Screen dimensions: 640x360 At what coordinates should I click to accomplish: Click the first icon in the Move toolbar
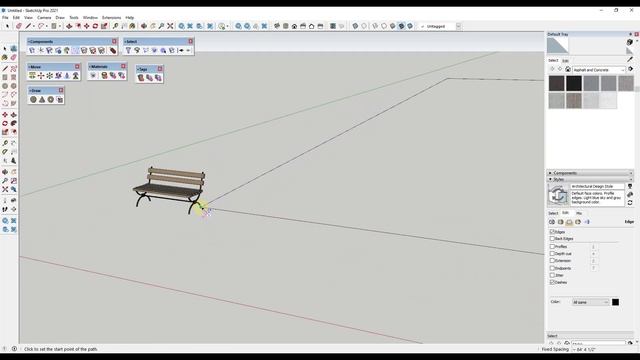(x=32, y=76)
